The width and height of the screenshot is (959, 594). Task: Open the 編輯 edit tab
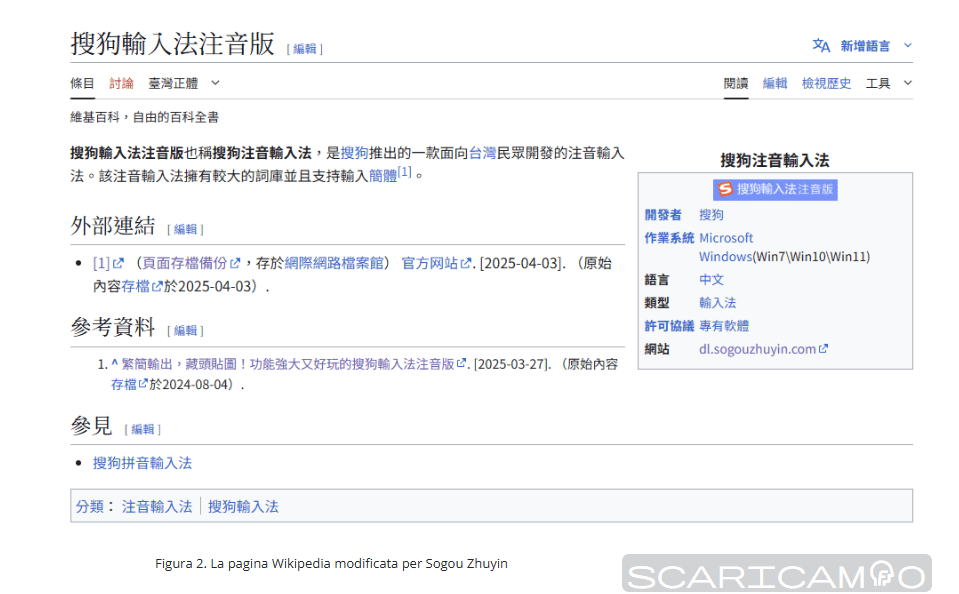[x=775, y=83]
